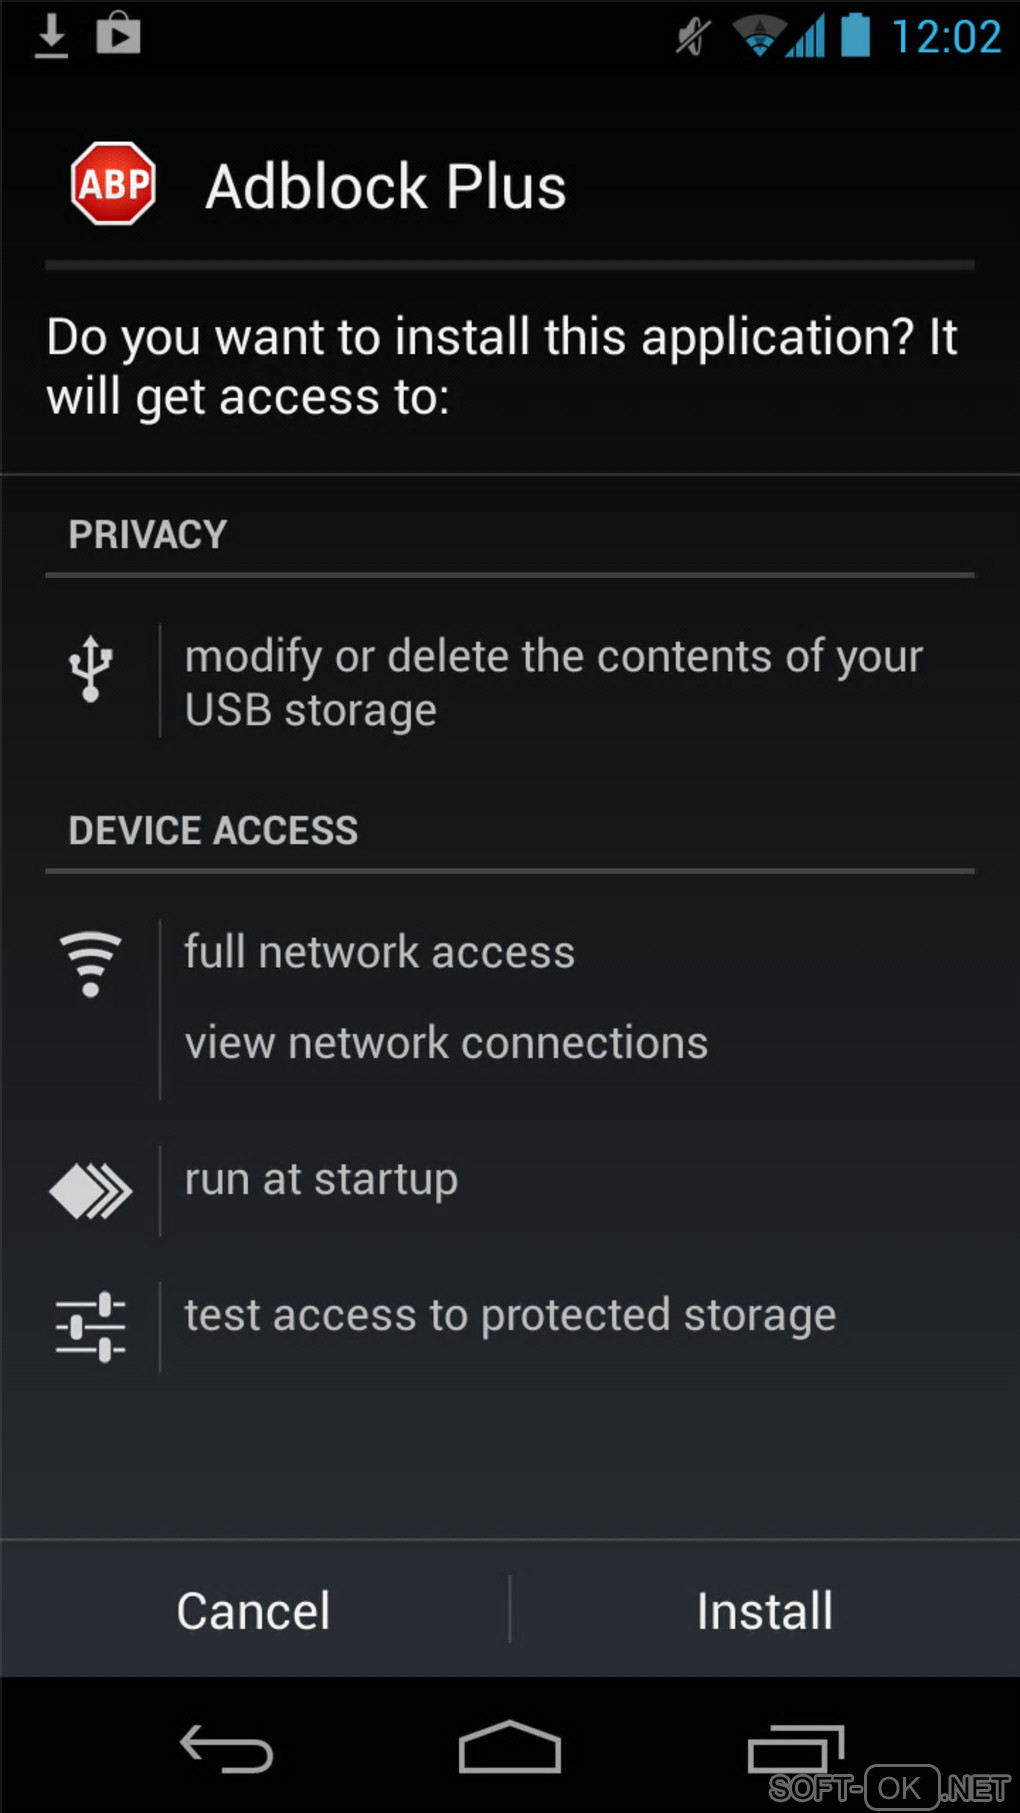Tap the Play Store notification icon
Screen dimensions: 1020x1813
click(x=118, y=34)
